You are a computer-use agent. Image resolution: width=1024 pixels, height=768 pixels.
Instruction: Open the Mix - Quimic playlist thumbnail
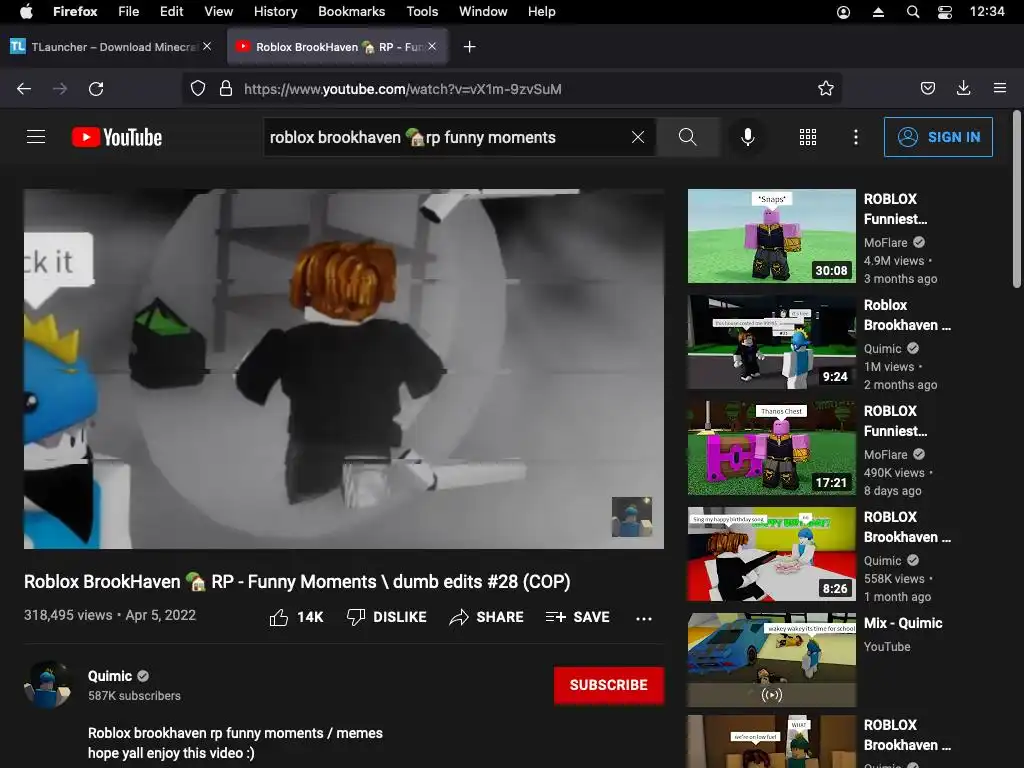coord(772,660)
